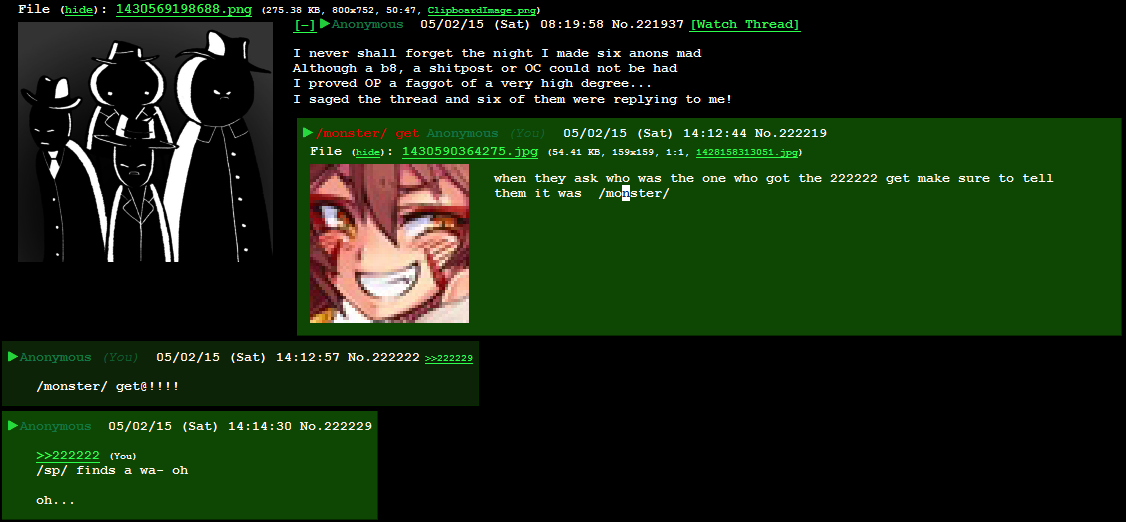Image resolution: width=1126 pixels, height=522 pixels.
Task: Click the Watch Thread button
Action: (x=745, y=24)
